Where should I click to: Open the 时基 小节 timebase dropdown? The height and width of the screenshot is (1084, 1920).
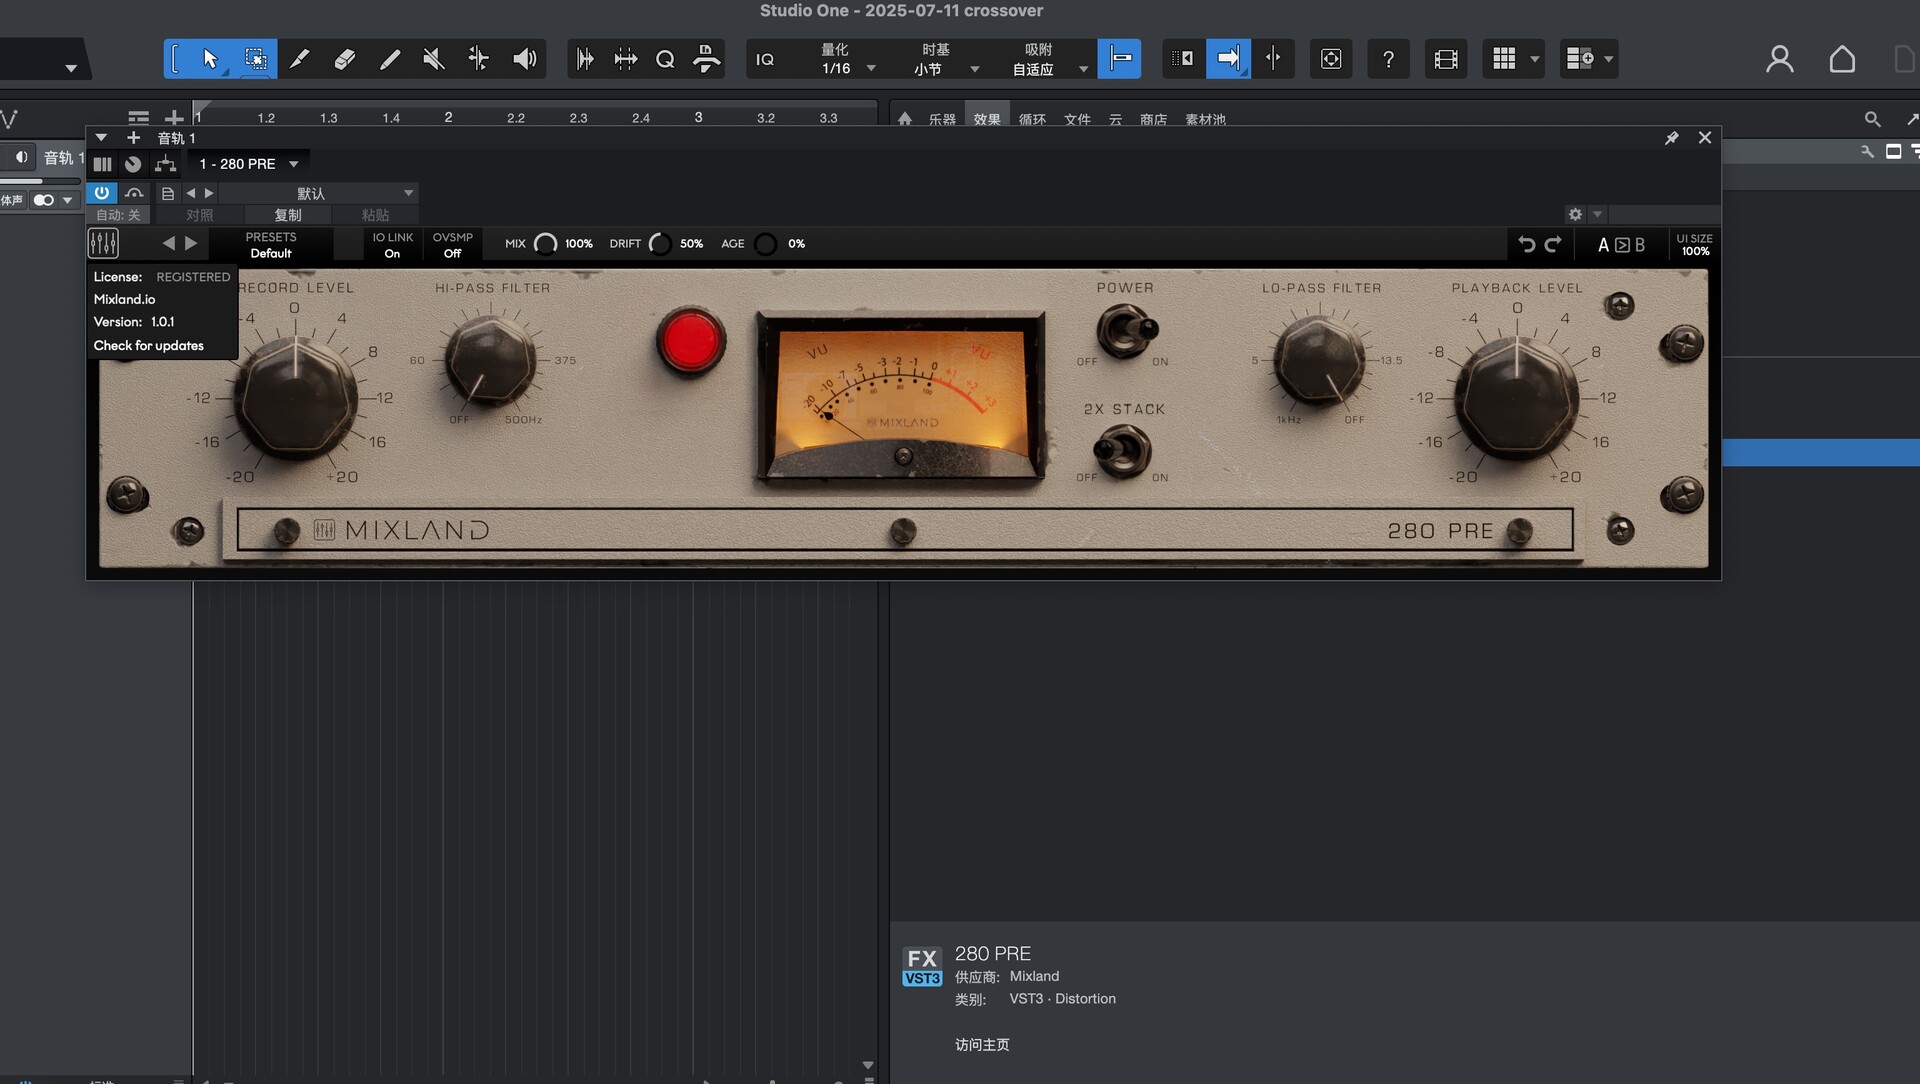click(x=945, y=59)
